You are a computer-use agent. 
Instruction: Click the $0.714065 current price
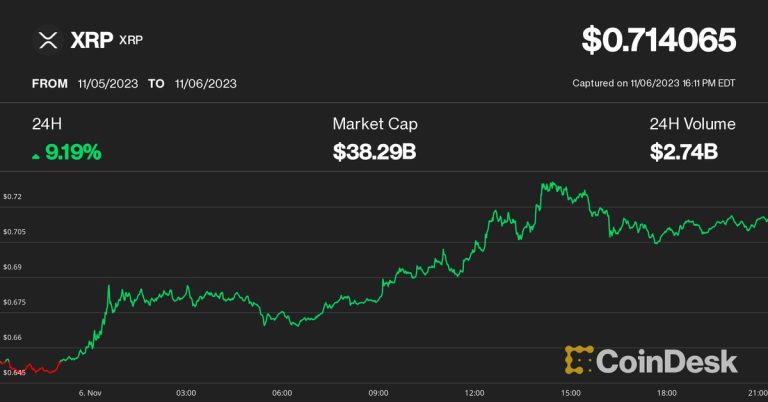[659, 41]
